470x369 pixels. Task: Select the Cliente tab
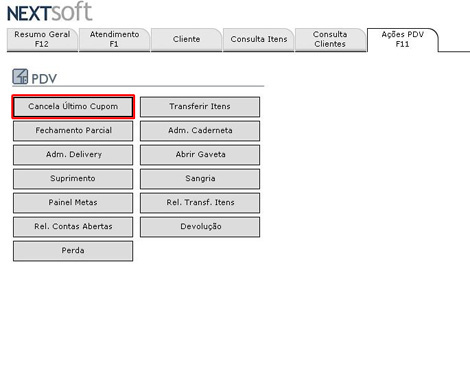point(186,39)
